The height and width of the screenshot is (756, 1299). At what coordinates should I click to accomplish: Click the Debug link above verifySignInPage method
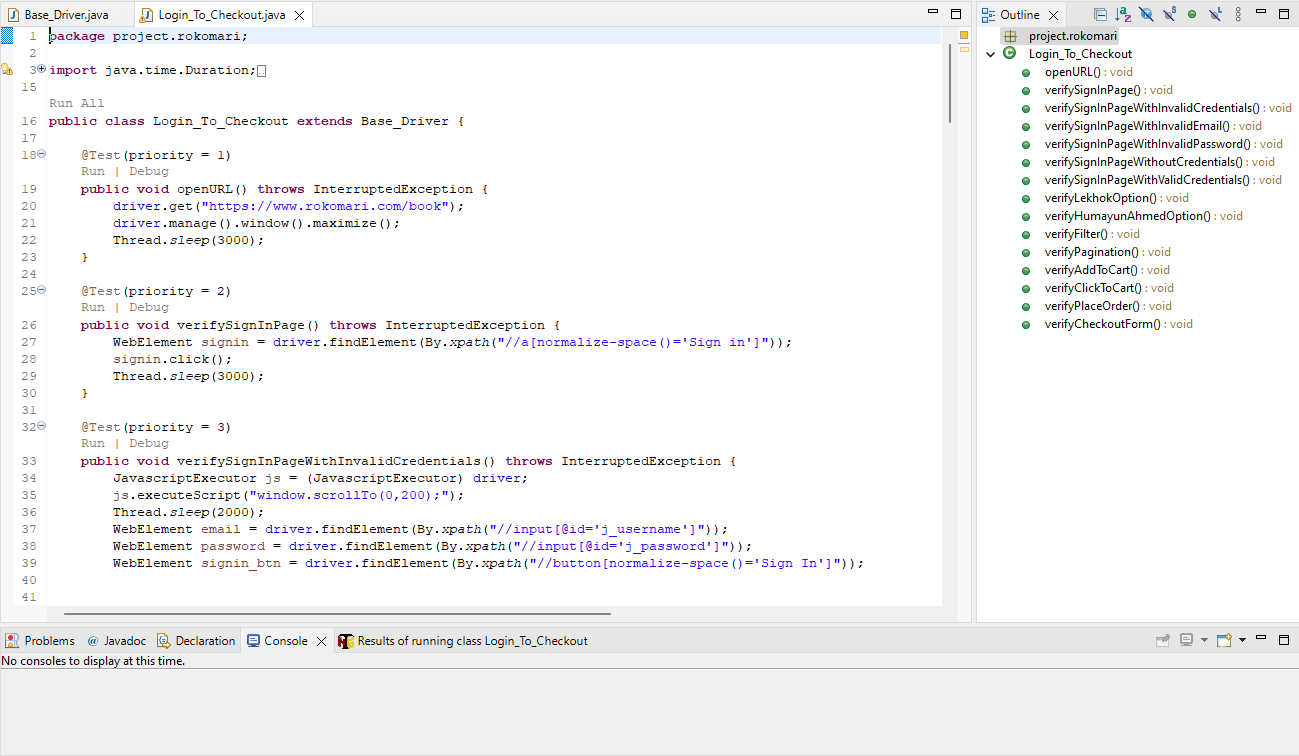[x=148, y=307]
